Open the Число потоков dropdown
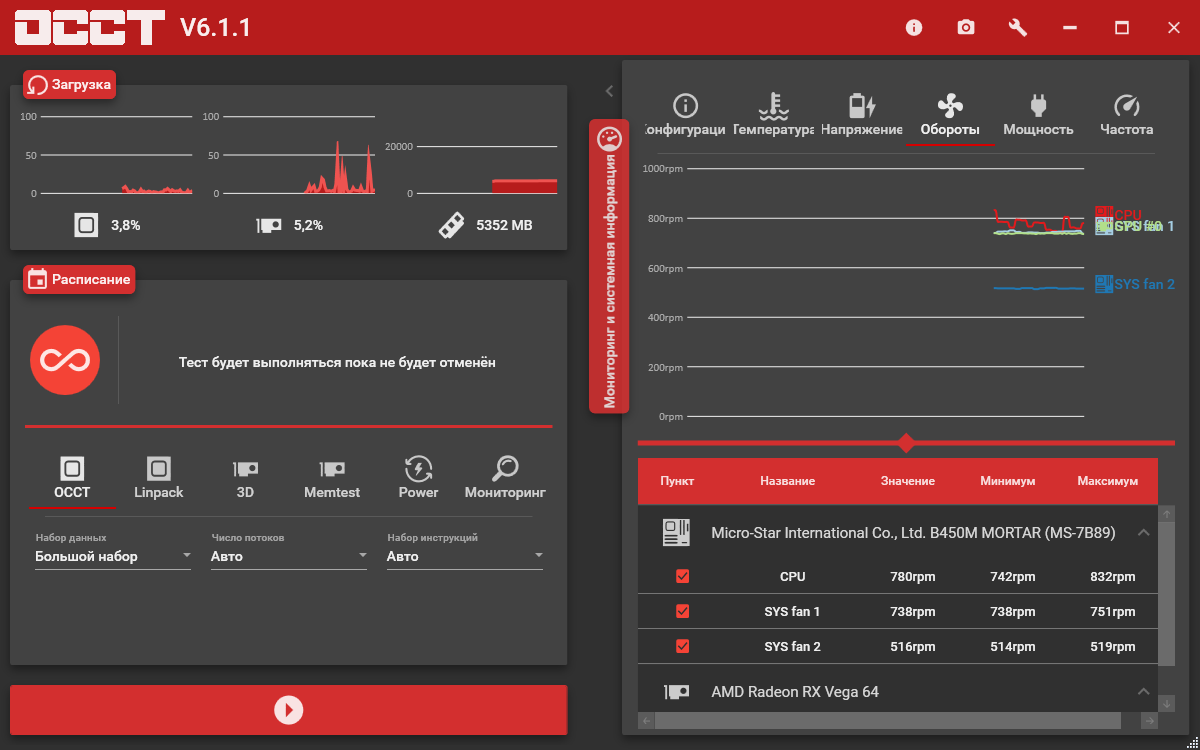This screenshot has width=1200, height=750. (288, 556)
